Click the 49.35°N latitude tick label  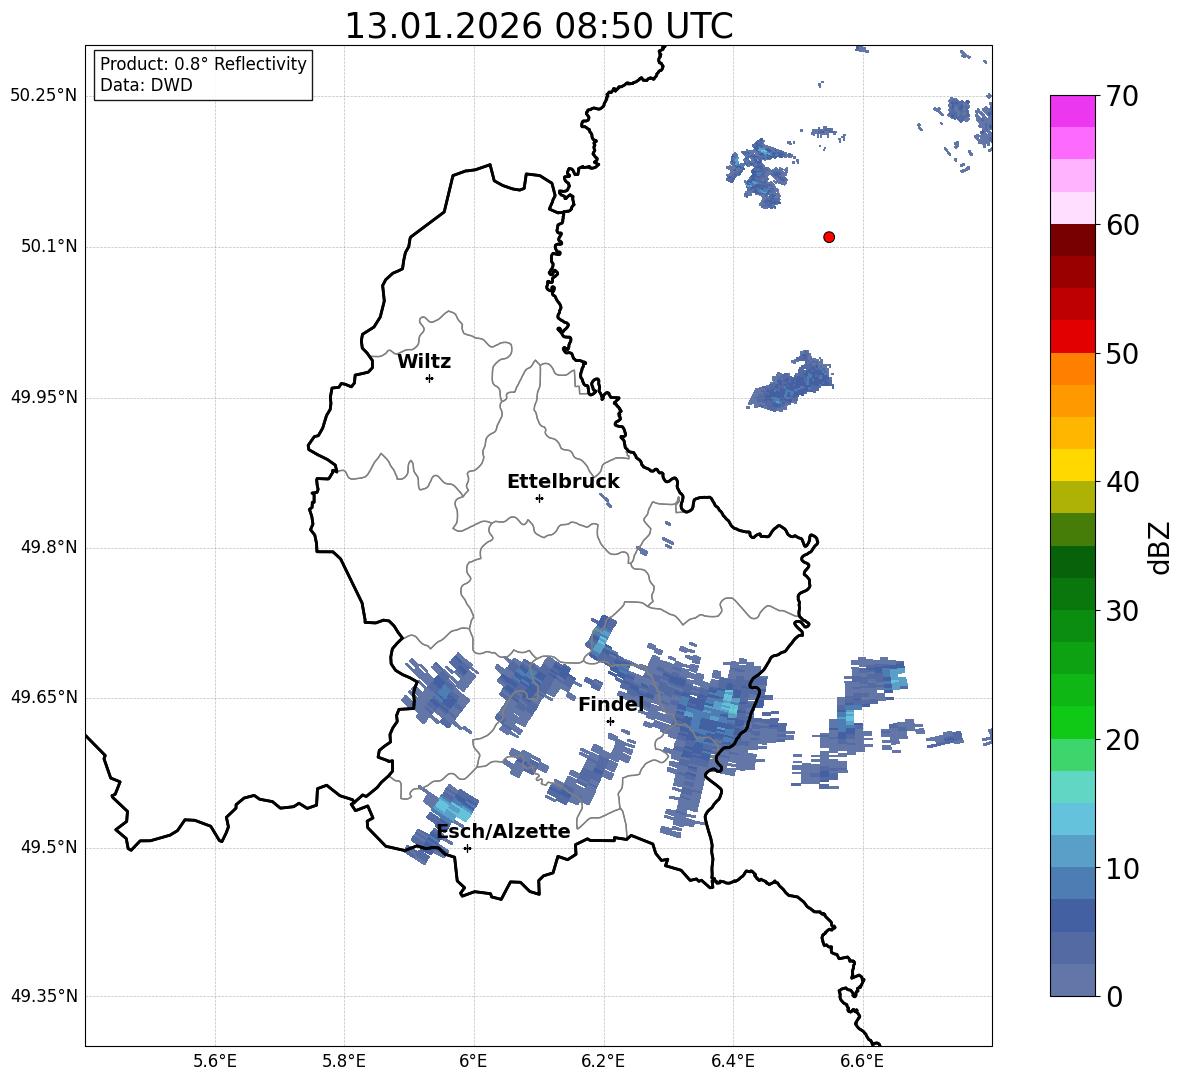point(44,996)
